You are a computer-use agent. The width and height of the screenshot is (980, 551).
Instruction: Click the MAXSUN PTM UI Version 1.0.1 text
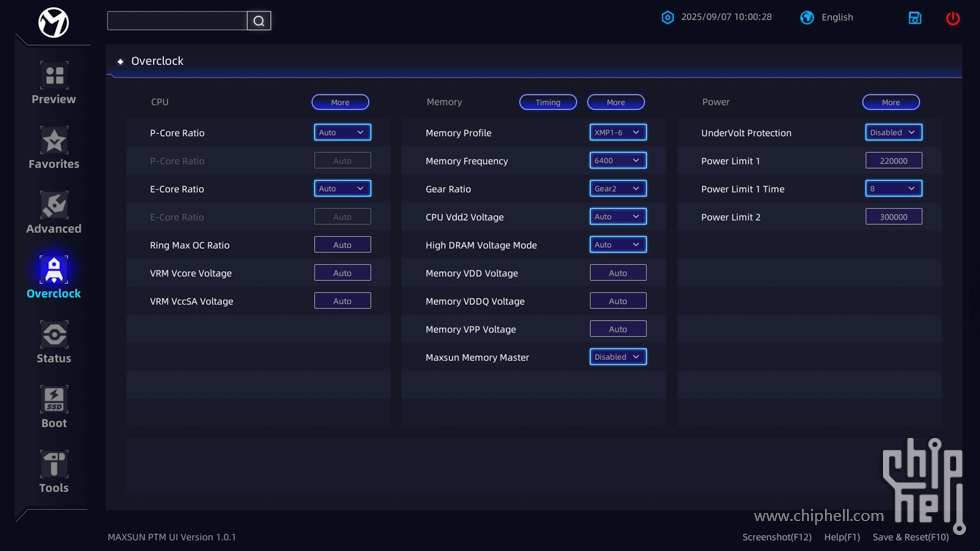pos(172,537)
